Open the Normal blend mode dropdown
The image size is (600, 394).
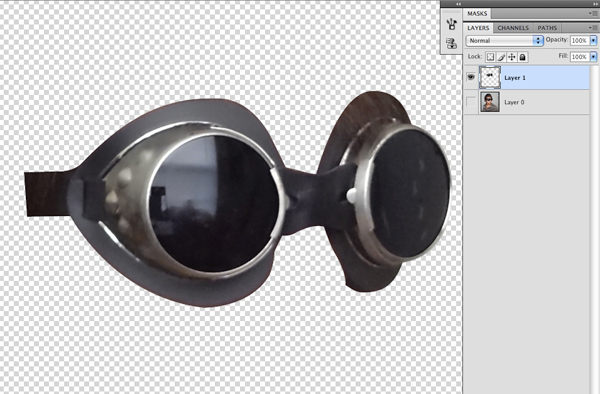504,41
